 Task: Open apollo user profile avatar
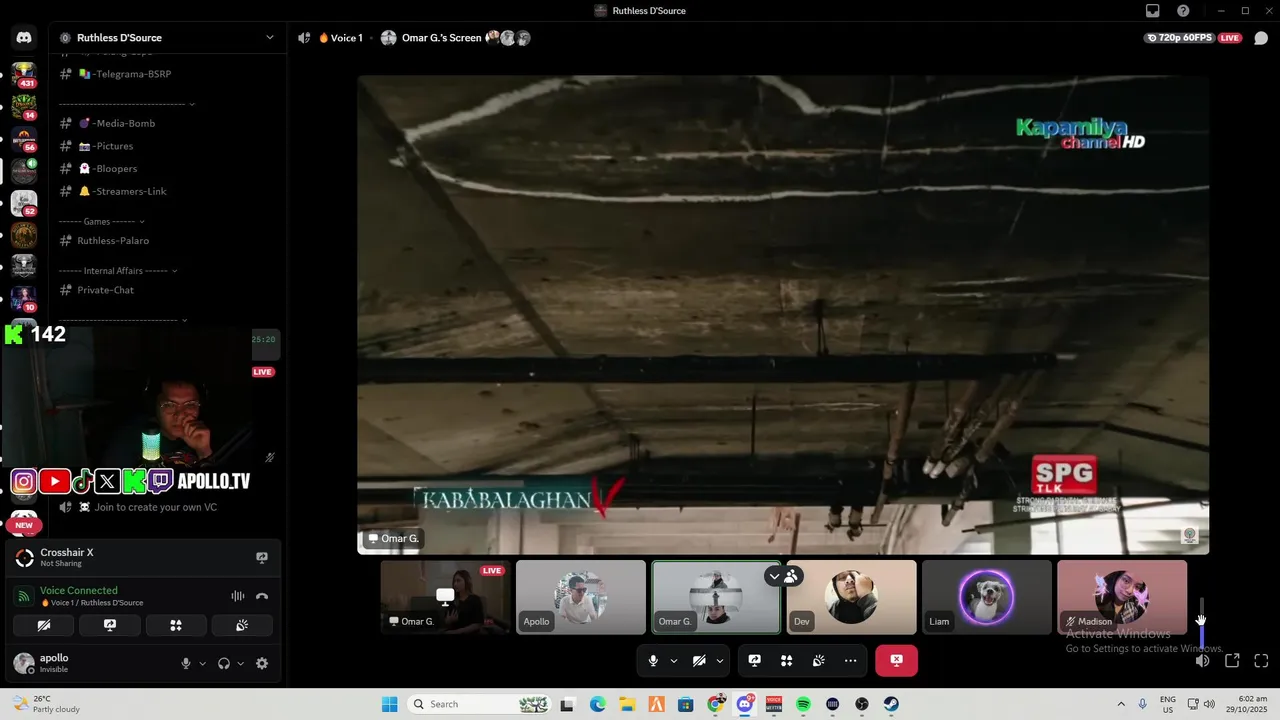[x=24, y=663]
